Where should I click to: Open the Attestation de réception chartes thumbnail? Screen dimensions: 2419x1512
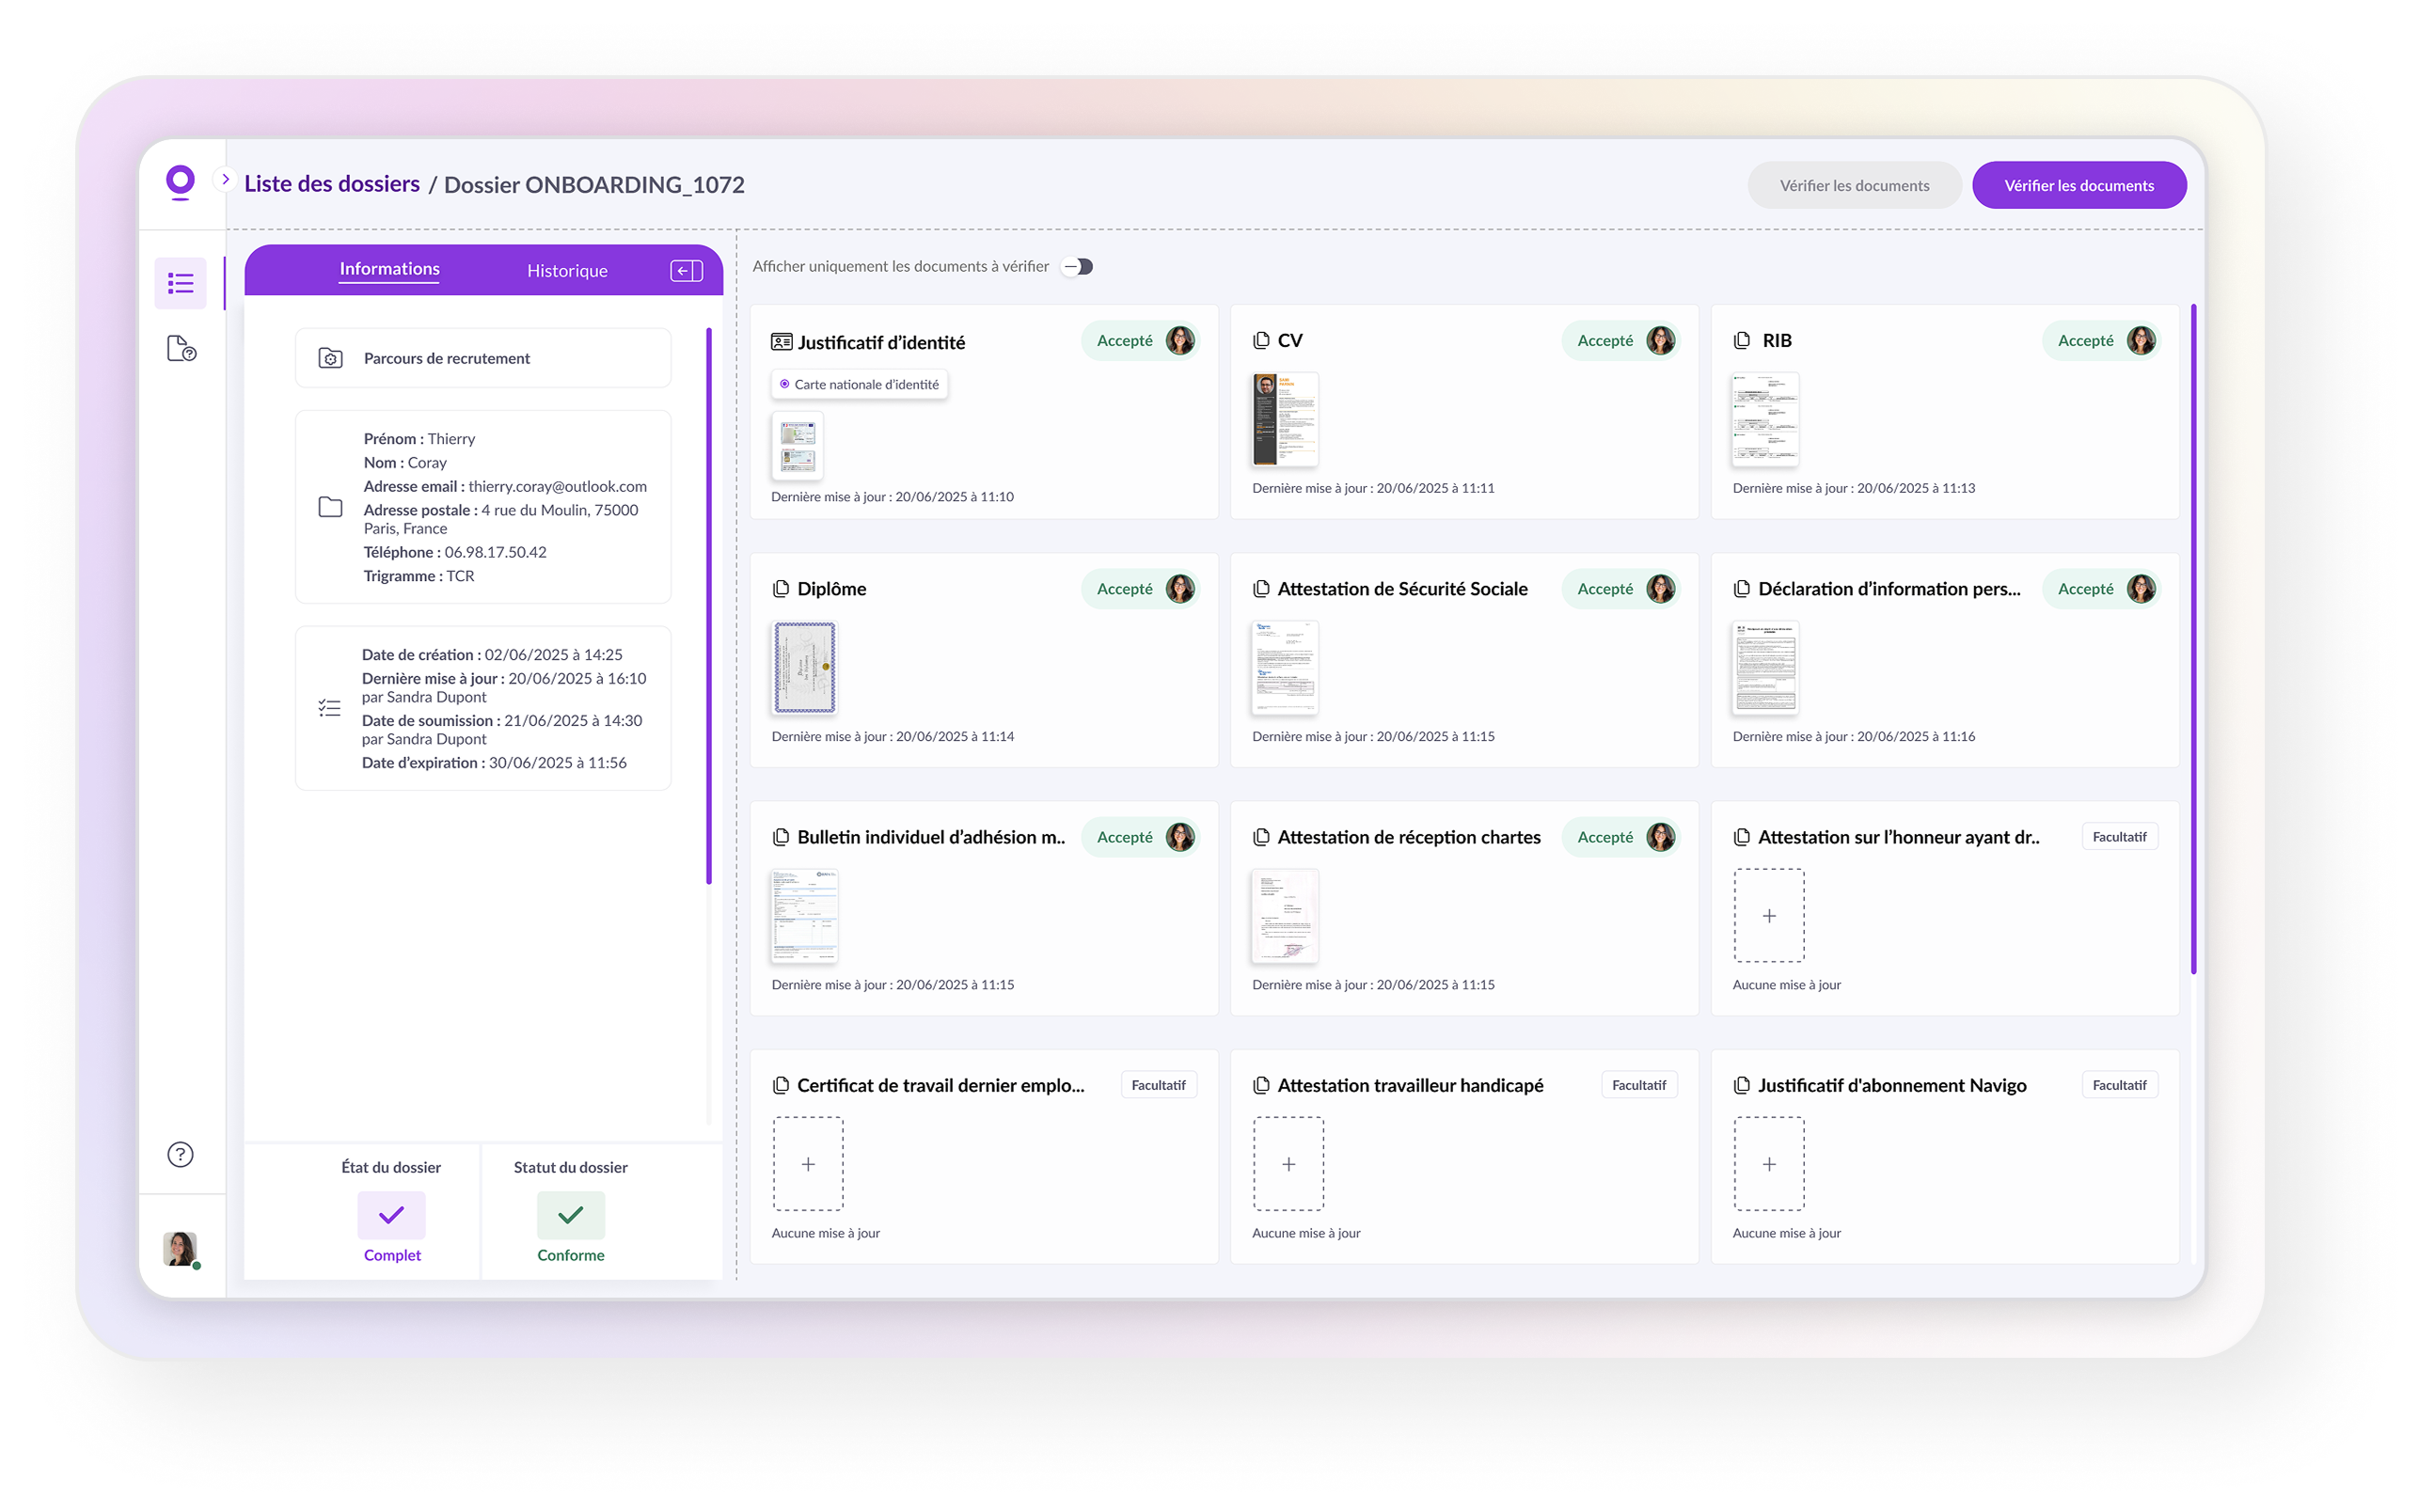coord(1284,916)
